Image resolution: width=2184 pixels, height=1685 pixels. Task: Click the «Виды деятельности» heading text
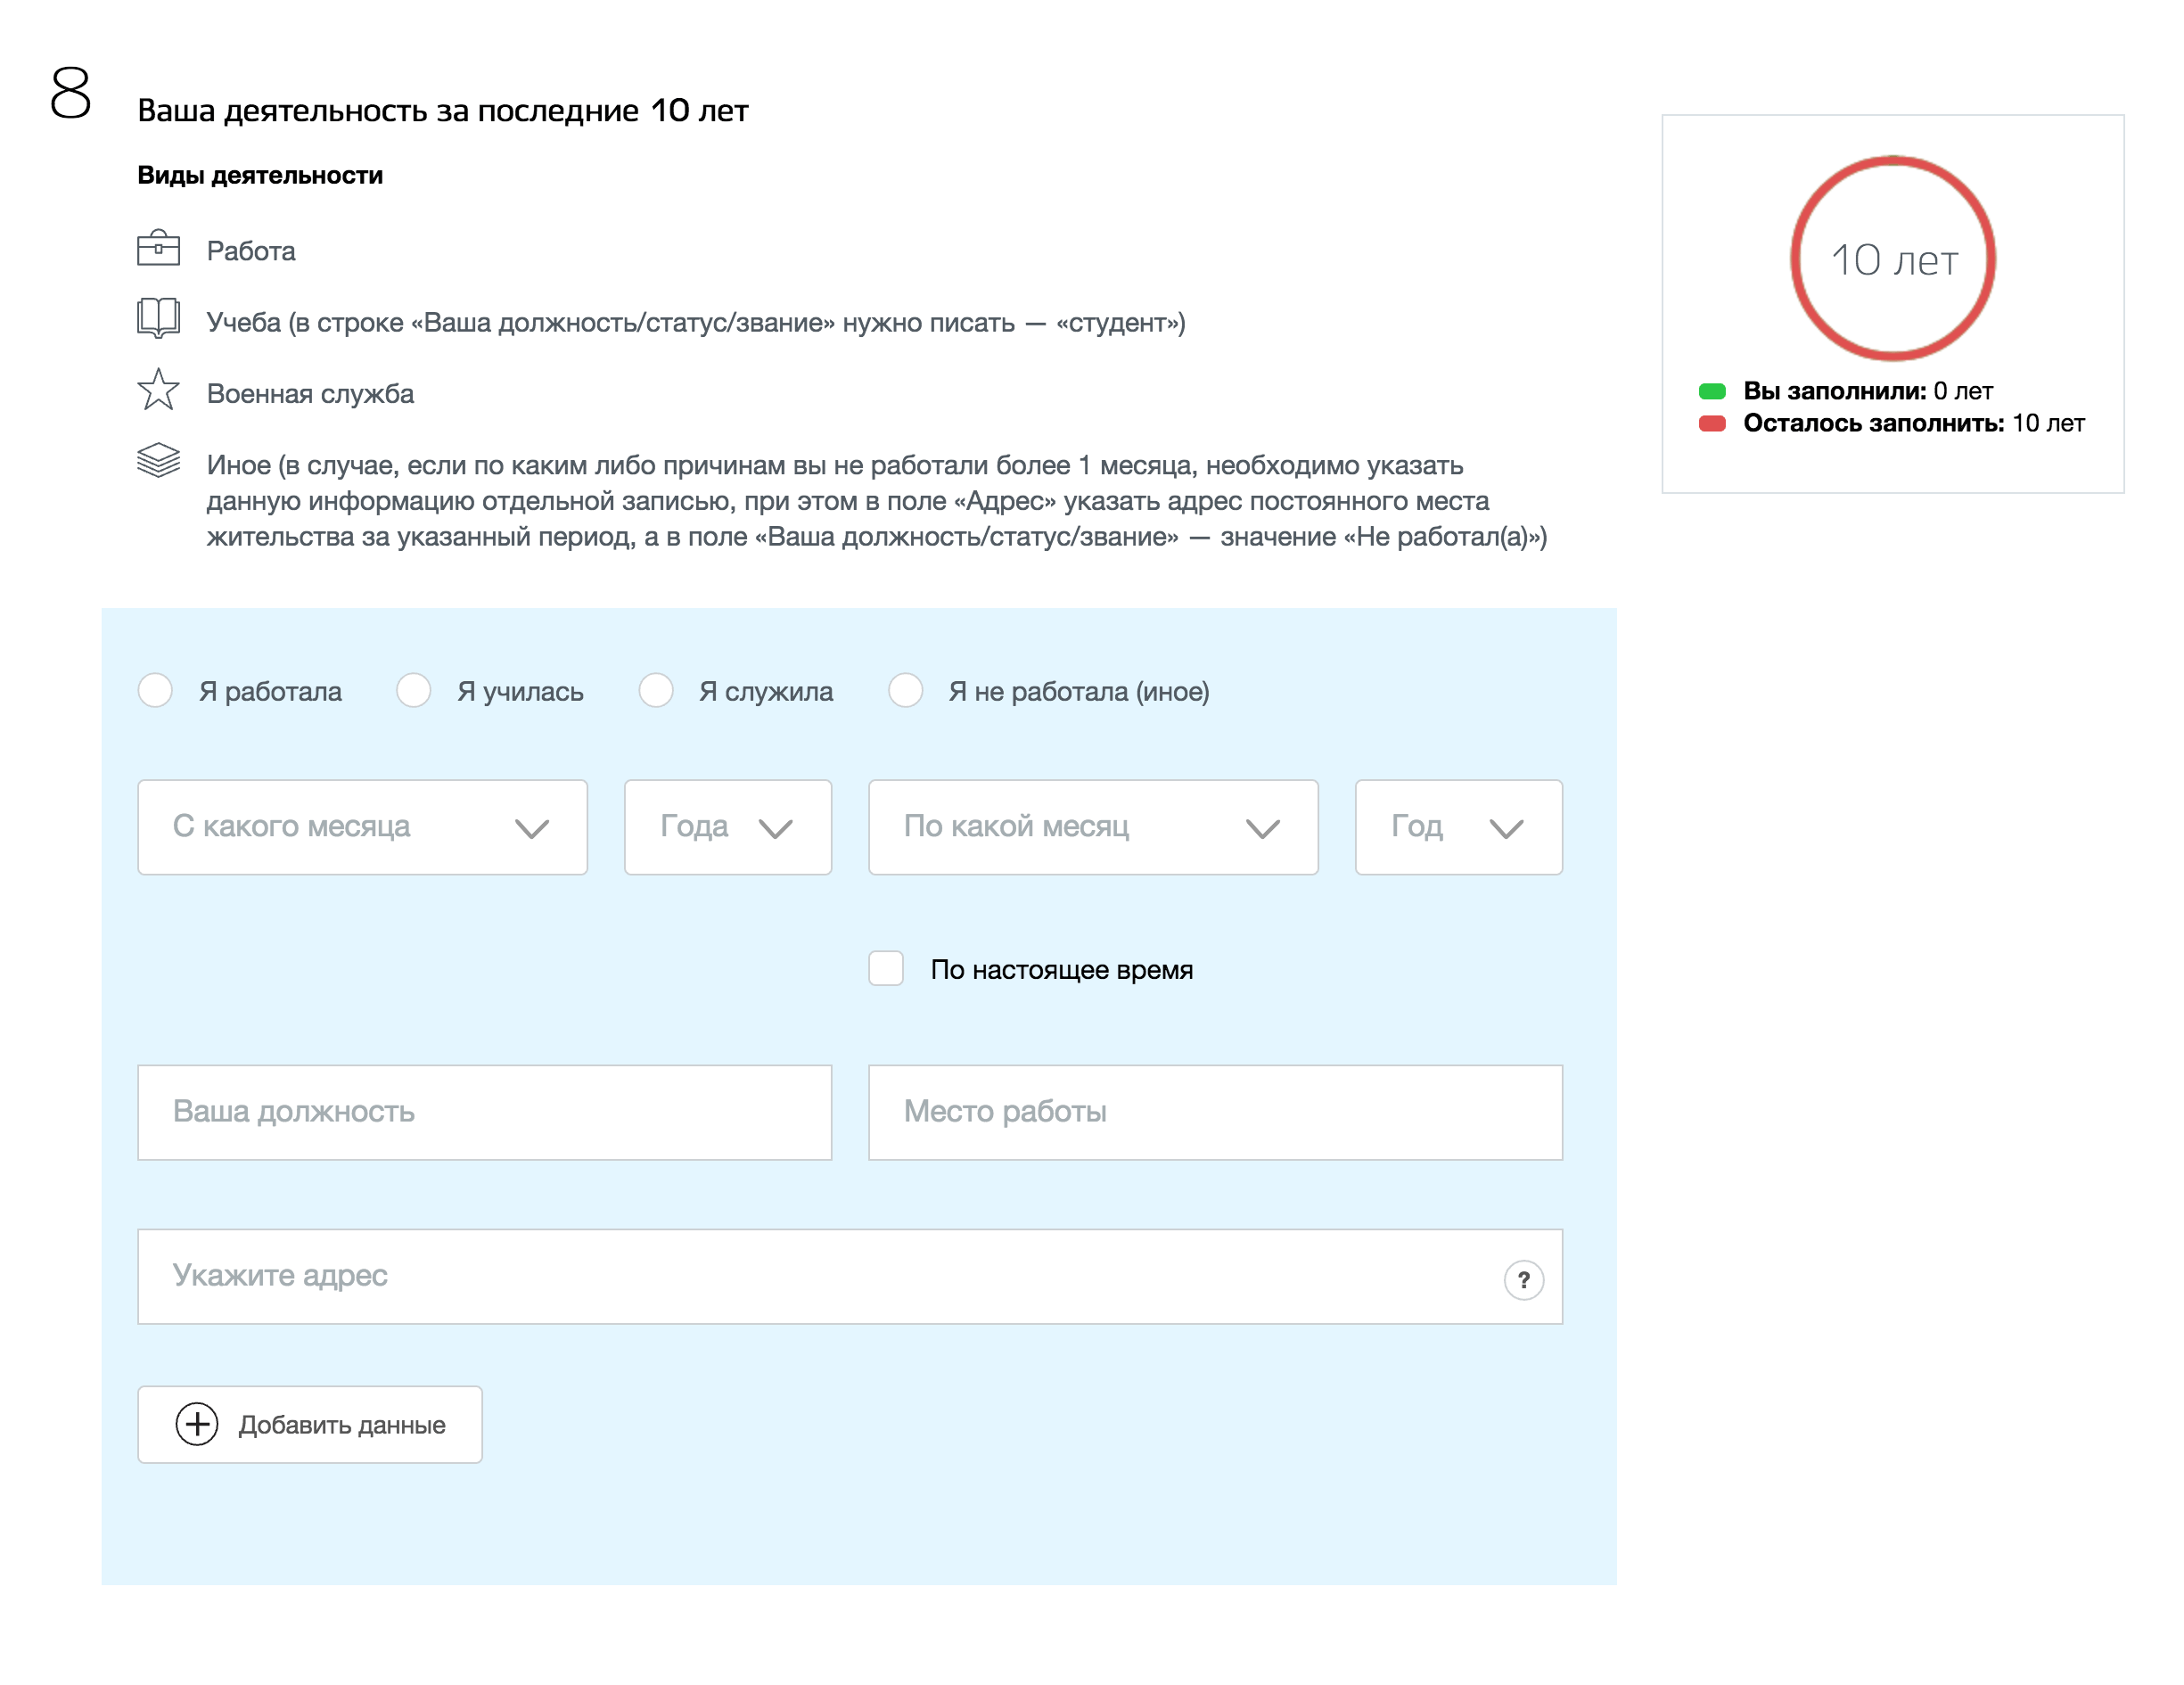(260, 176)
